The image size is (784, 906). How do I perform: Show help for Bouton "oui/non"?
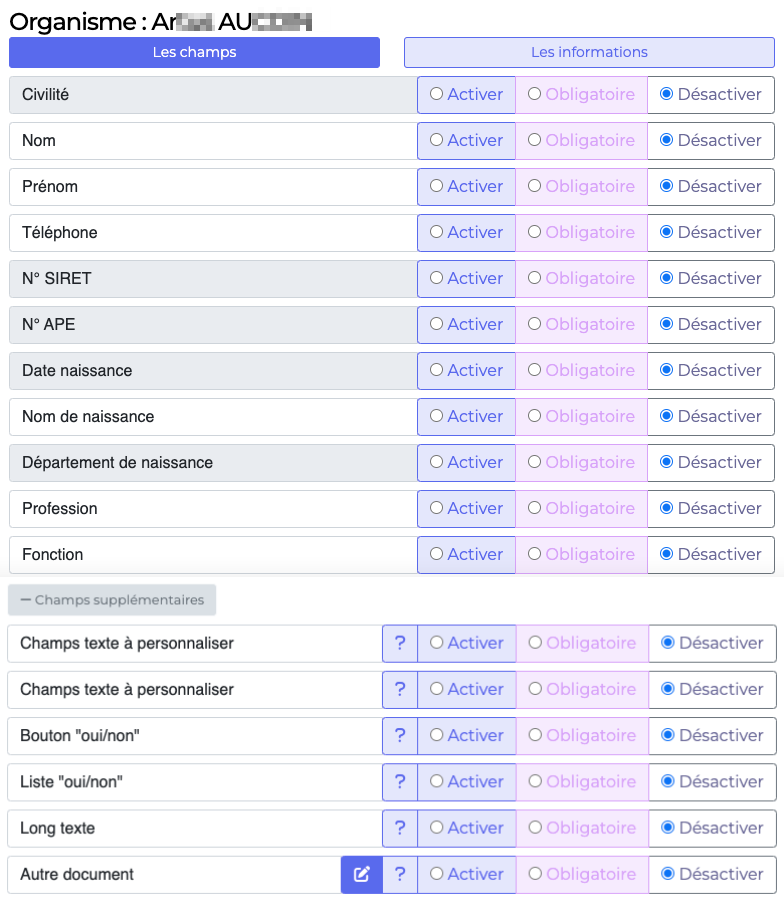tap(400, 736)
